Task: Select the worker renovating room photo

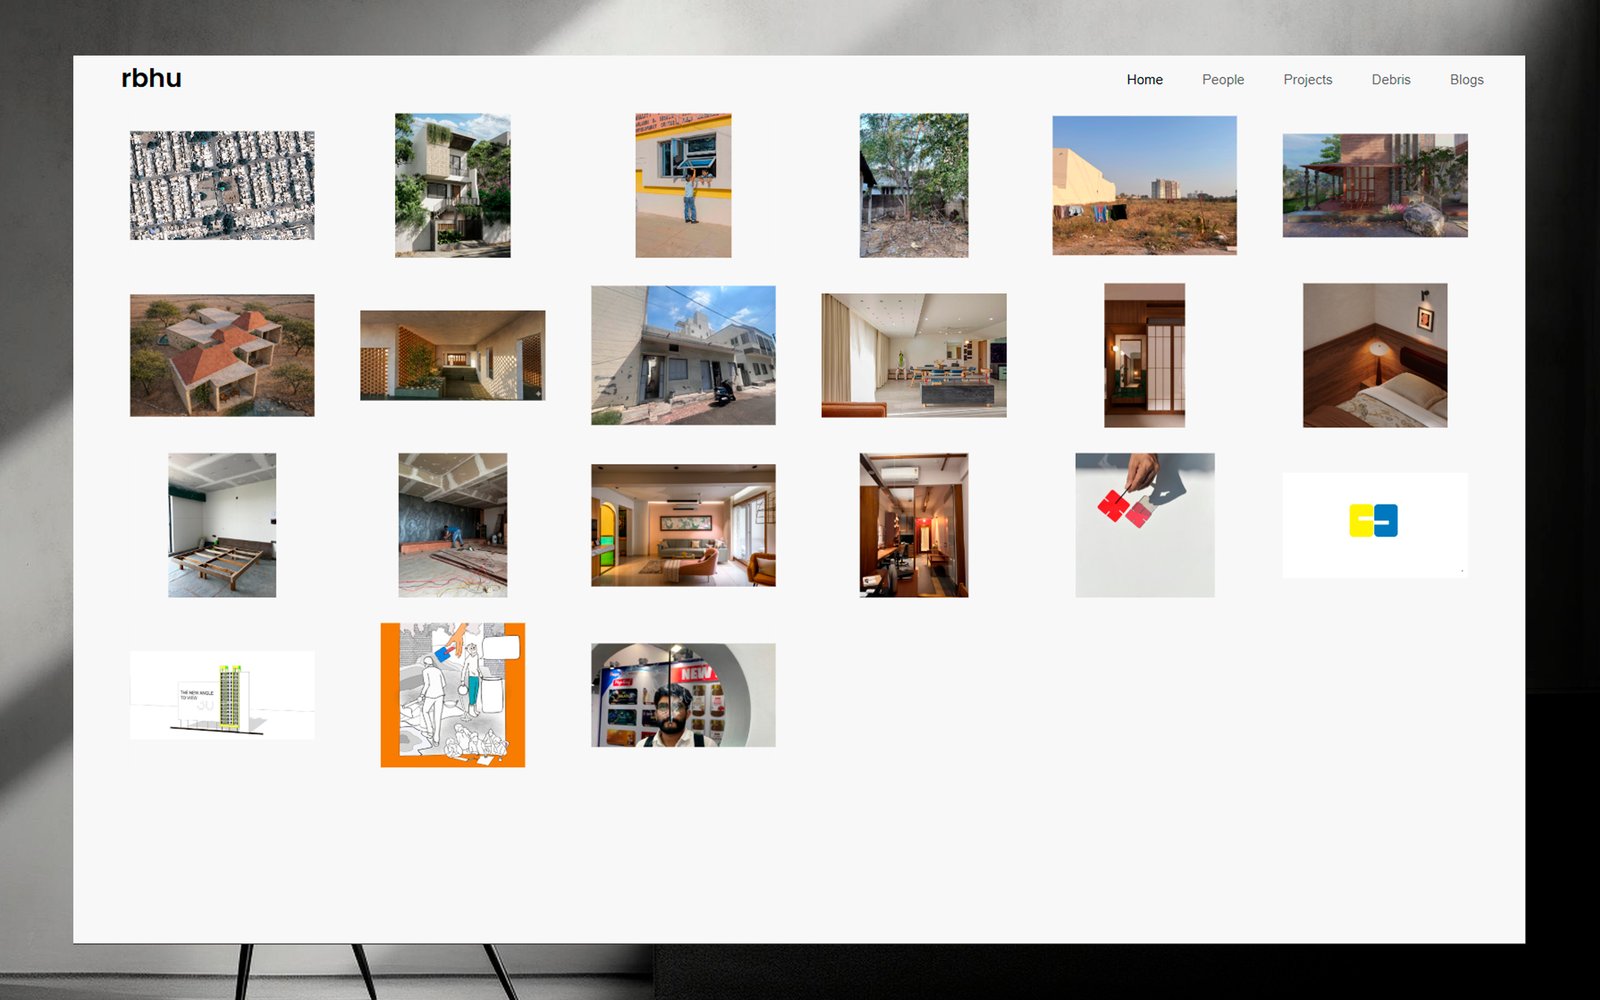Action: point(453,525)
